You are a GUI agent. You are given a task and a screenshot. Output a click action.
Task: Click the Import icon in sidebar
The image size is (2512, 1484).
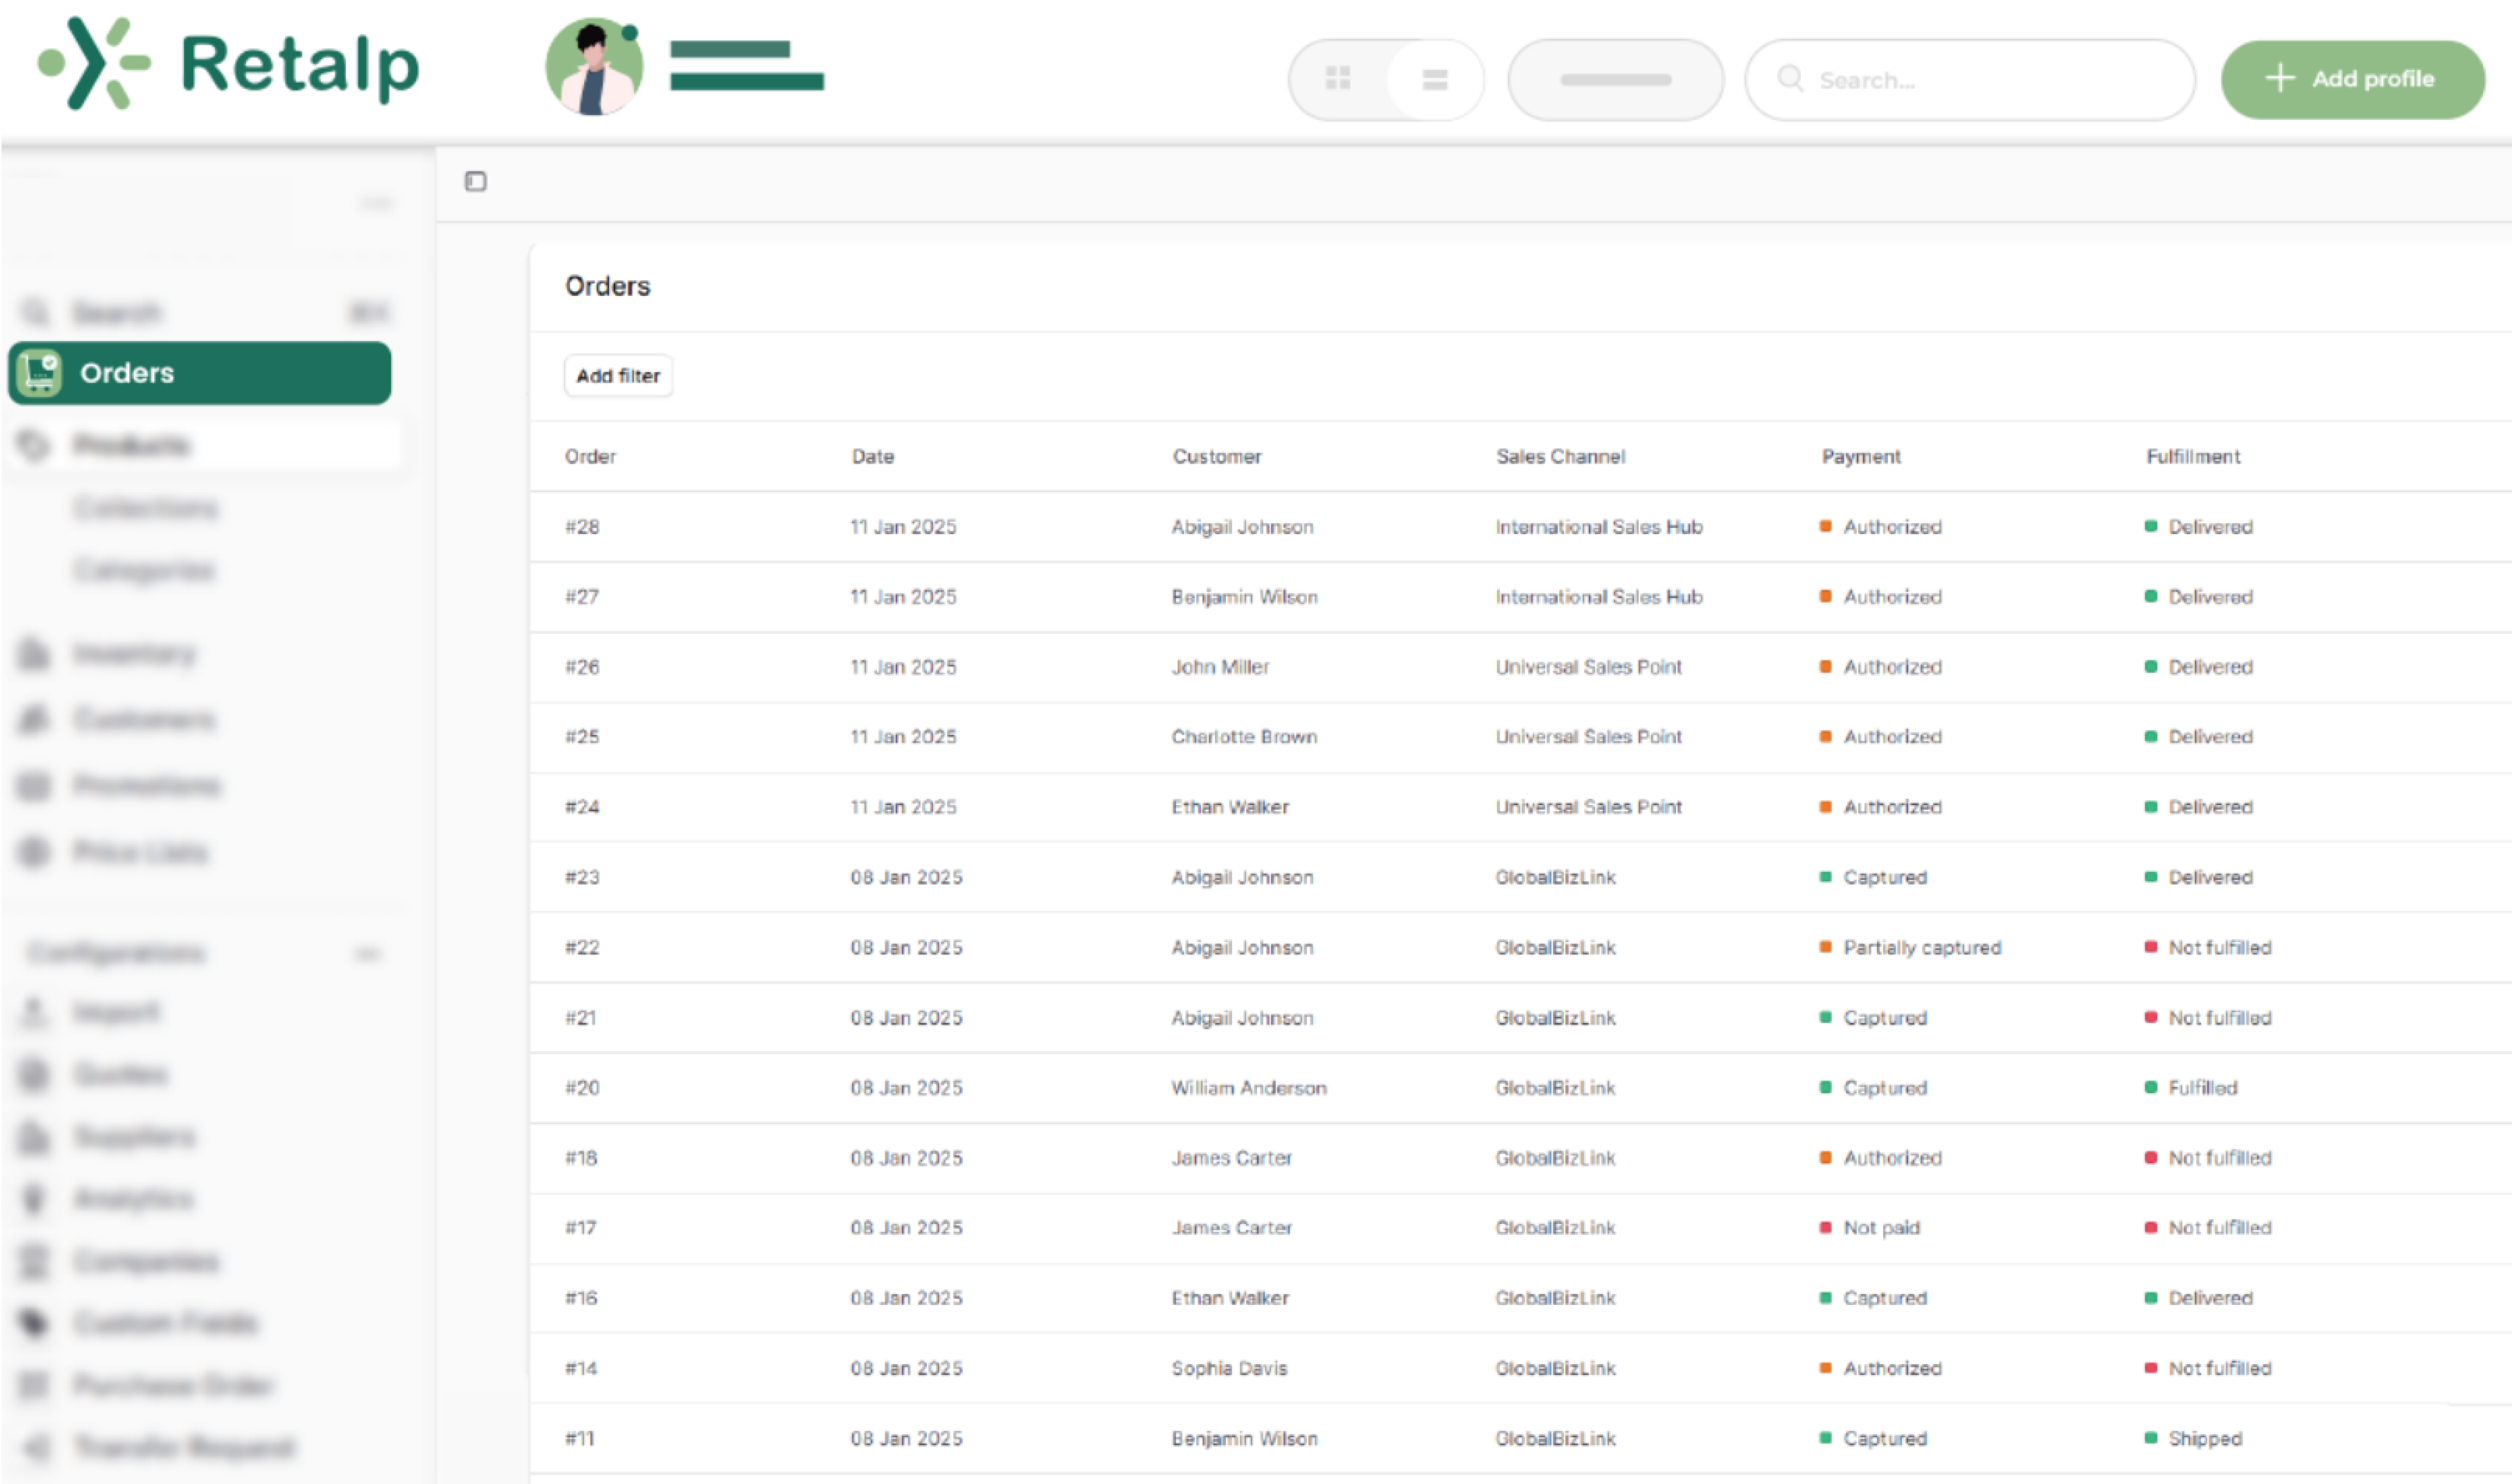(x=34, y=1012)
